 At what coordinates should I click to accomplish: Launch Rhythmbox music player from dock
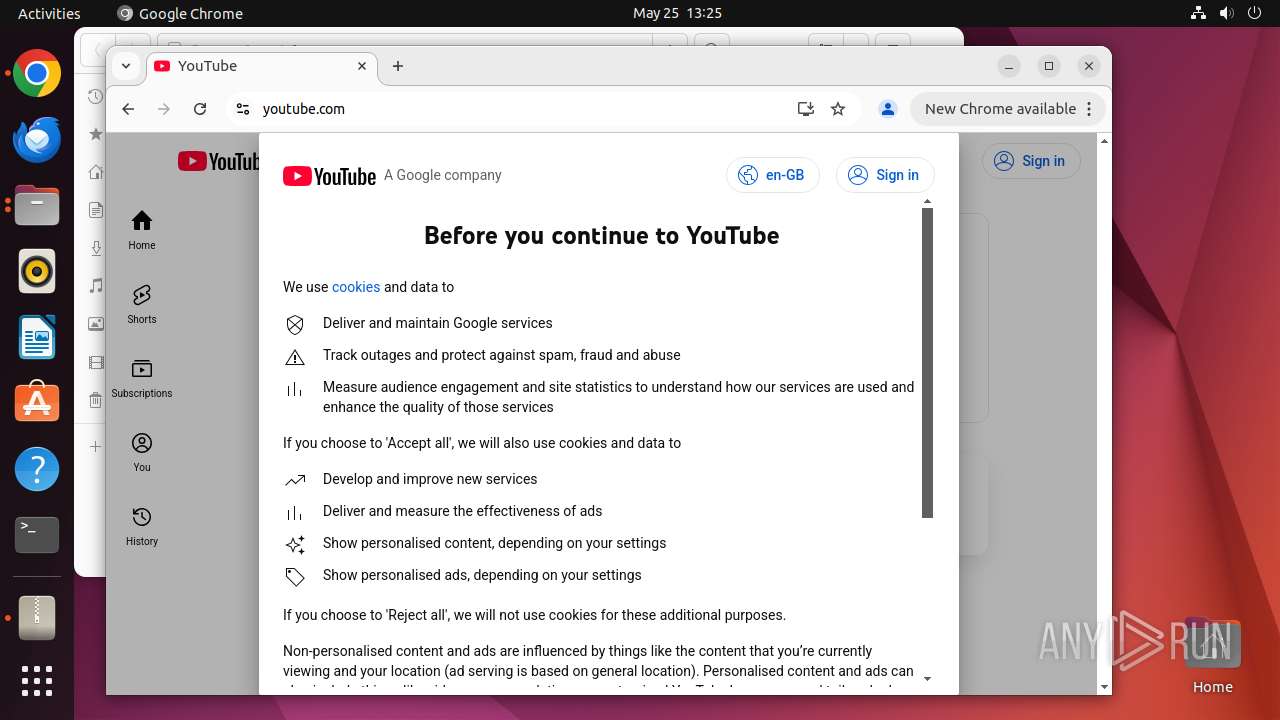tap(37, 271)
